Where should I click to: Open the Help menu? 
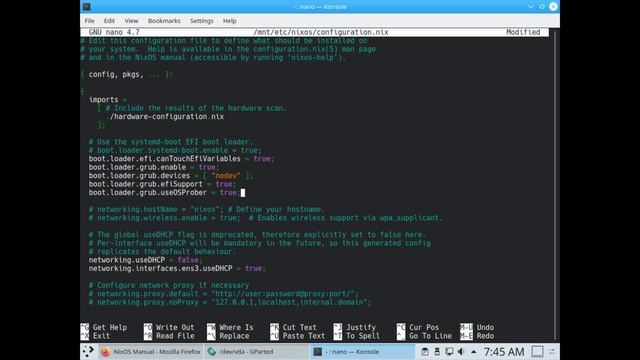pos(229,21)
